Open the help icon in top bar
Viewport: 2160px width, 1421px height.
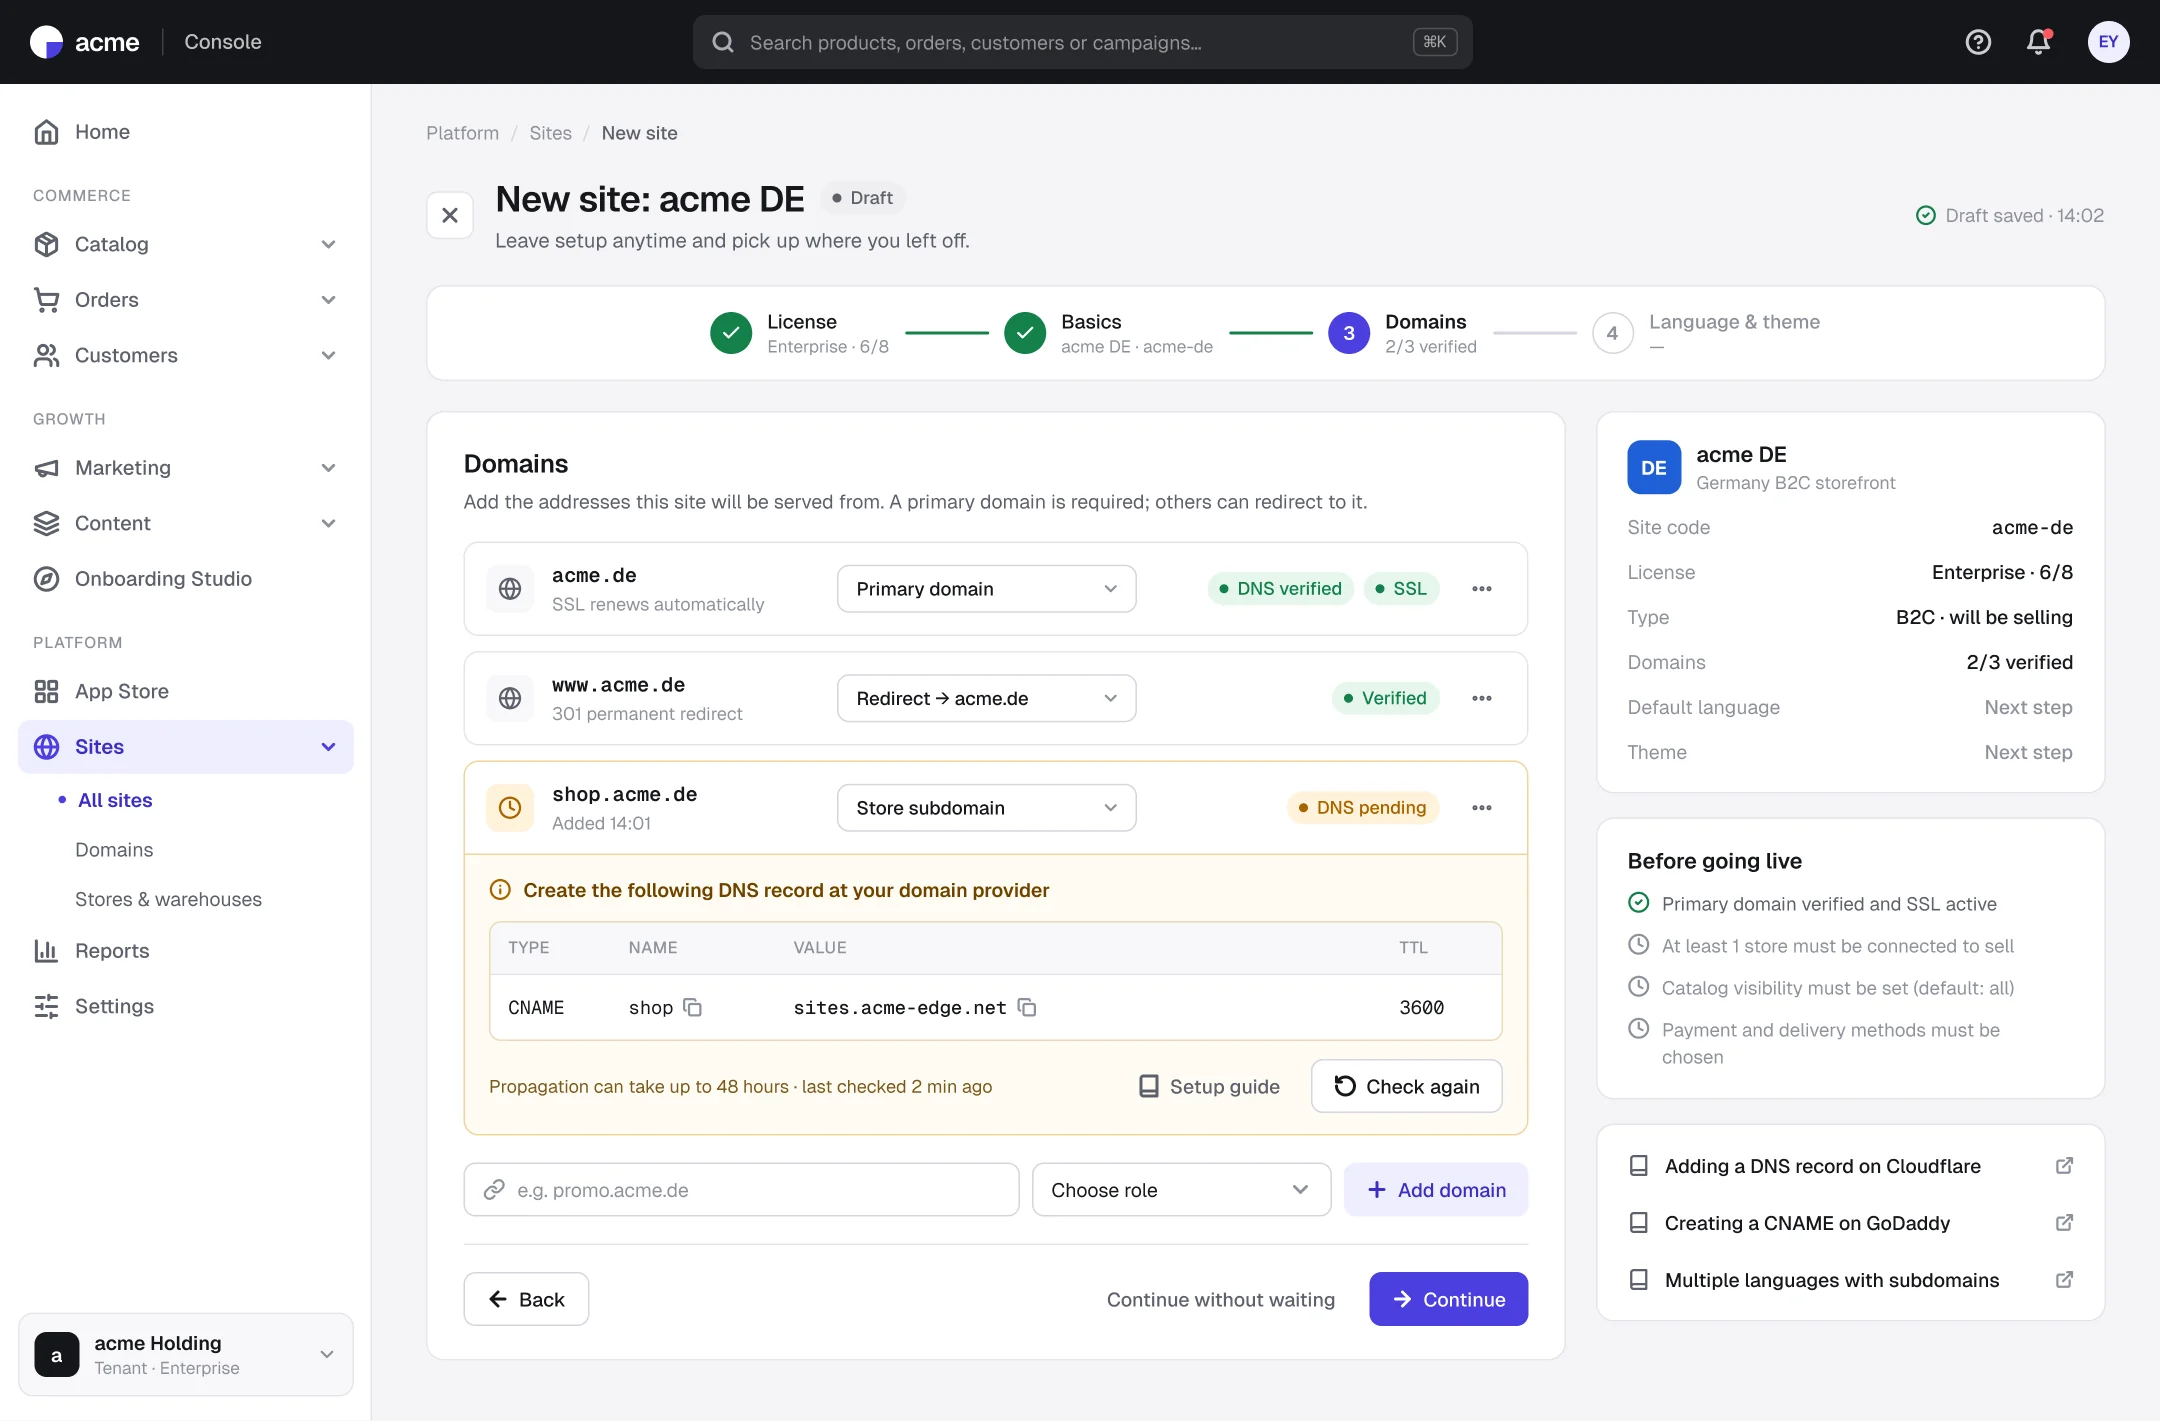point(1978,42)
